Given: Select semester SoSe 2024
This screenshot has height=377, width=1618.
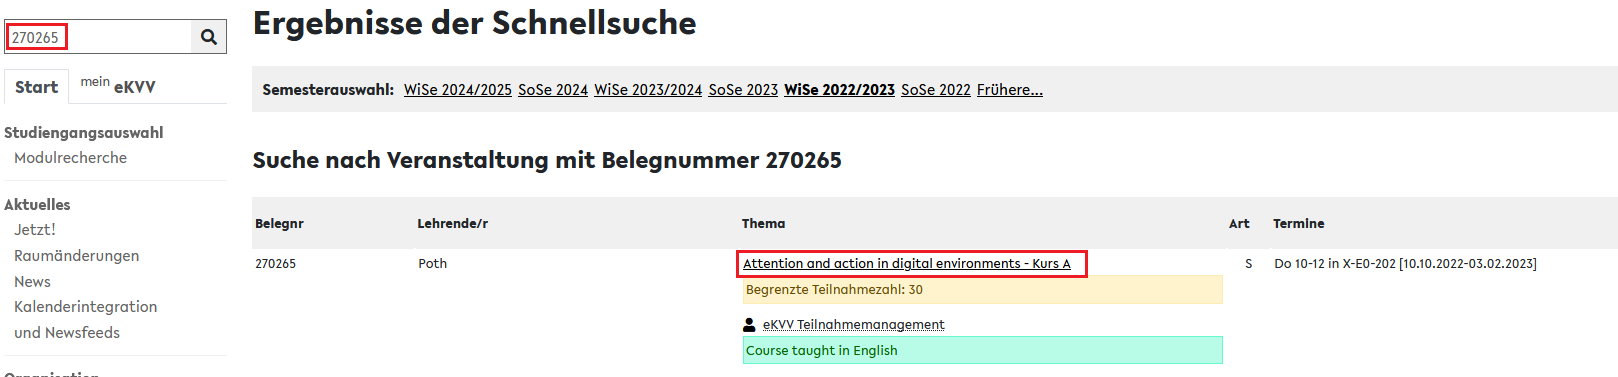Looking at the screenshot, I should (x=553, y=90).
